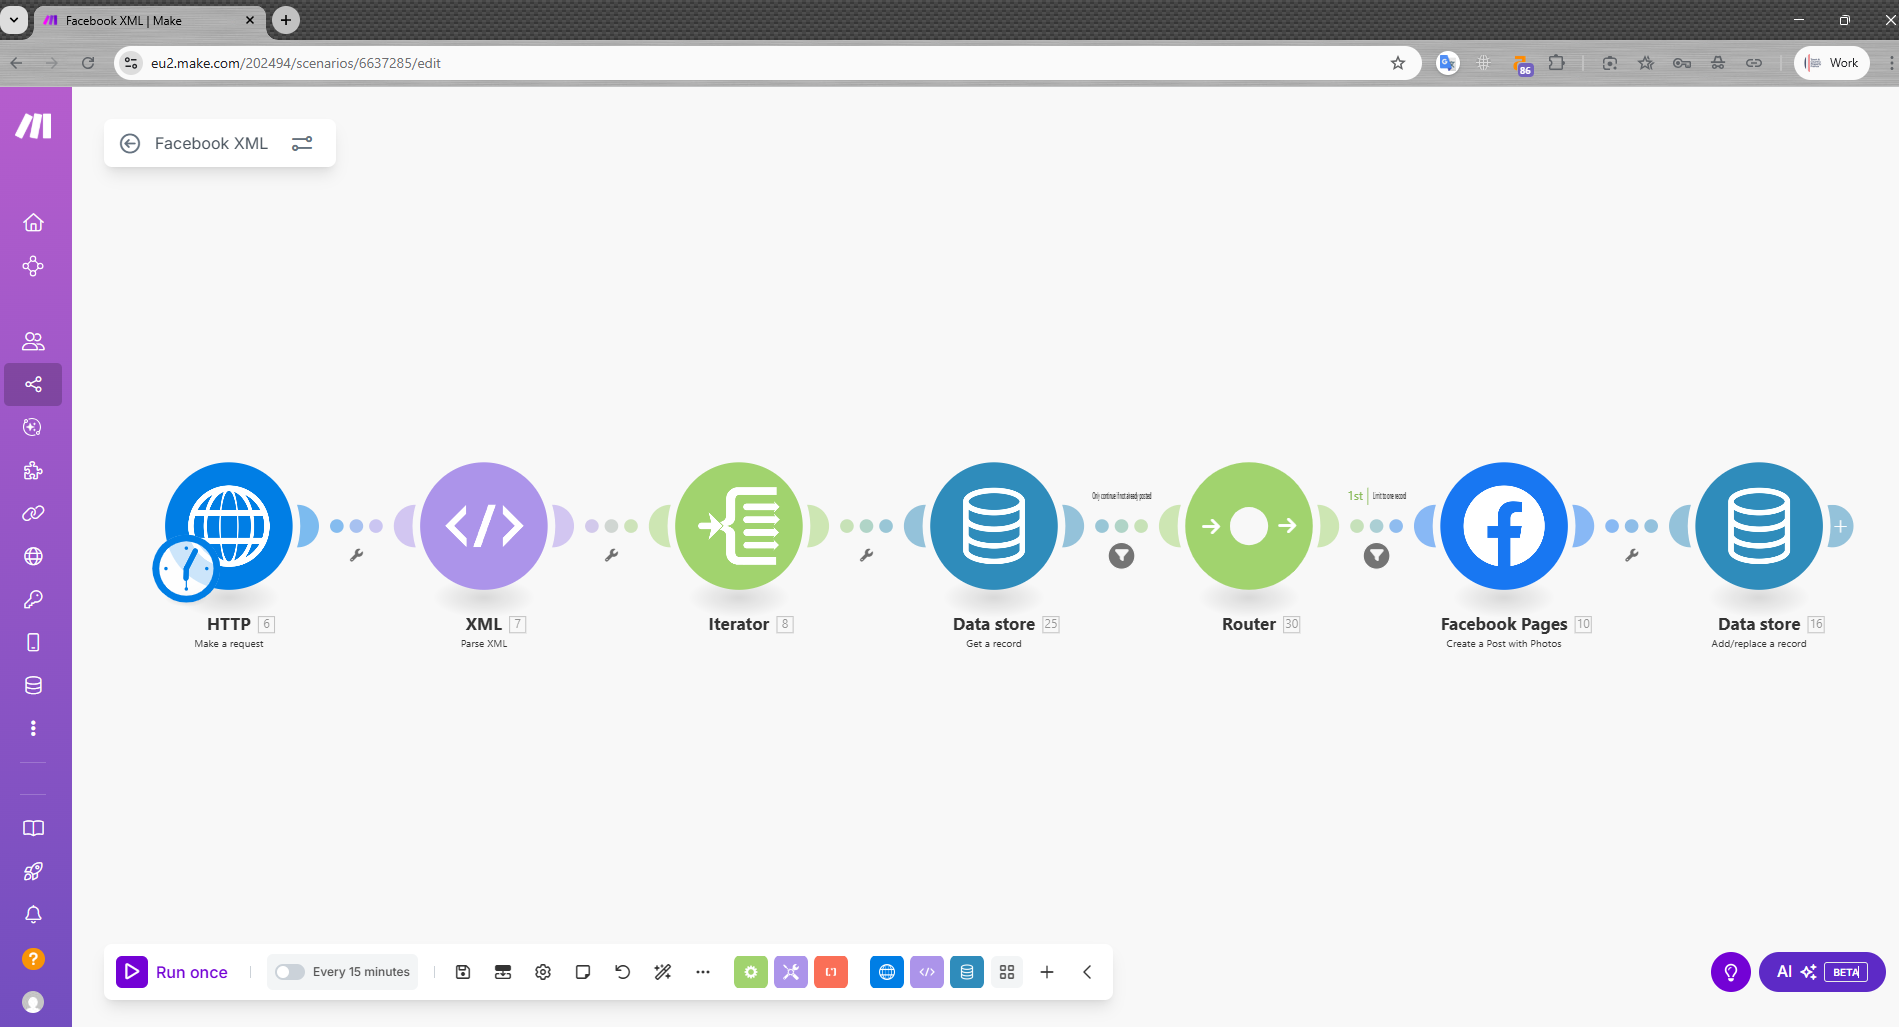This screenshot has width=1899, height=1027.
Task: Open Data stores icon in sidebar
Action: 33,685
